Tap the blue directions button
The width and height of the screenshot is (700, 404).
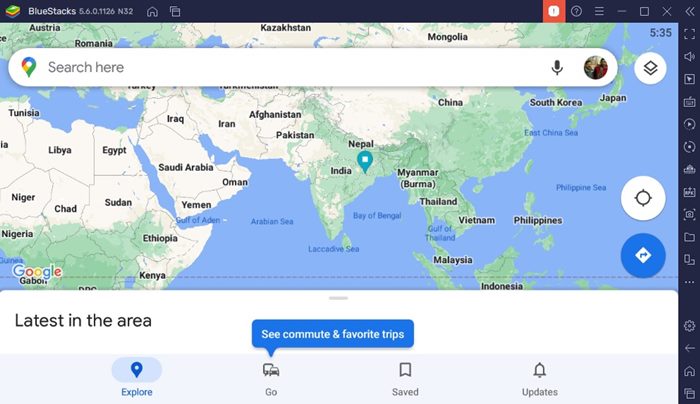[643, 255]
